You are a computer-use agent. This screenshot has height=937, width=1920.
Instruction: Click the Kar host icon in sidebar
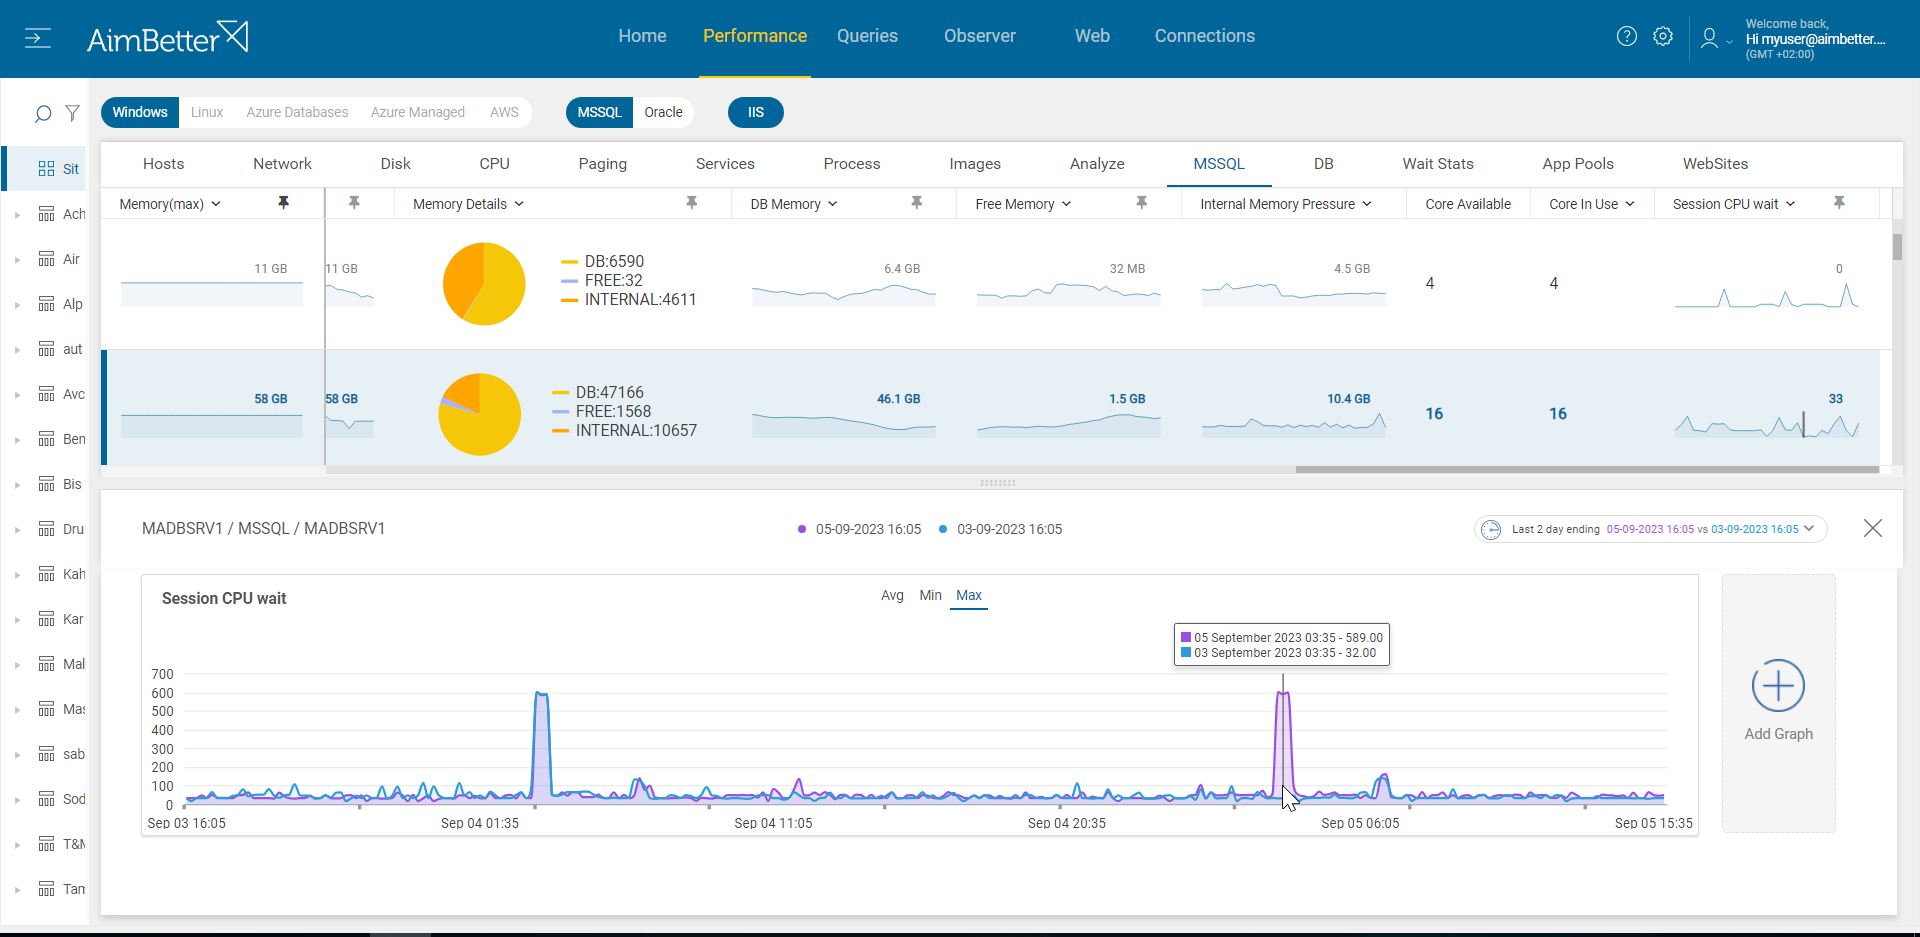click(x=46, y=619)
